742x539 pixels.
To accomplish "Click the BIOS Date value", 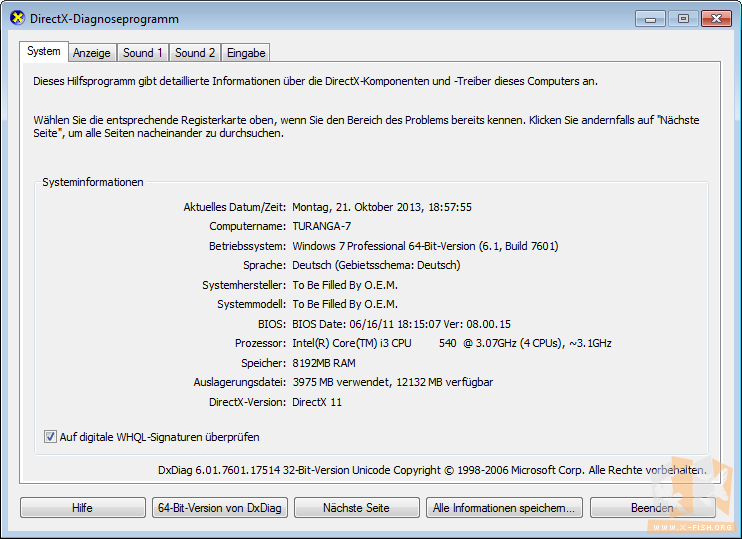I will (x=401, y=324).
